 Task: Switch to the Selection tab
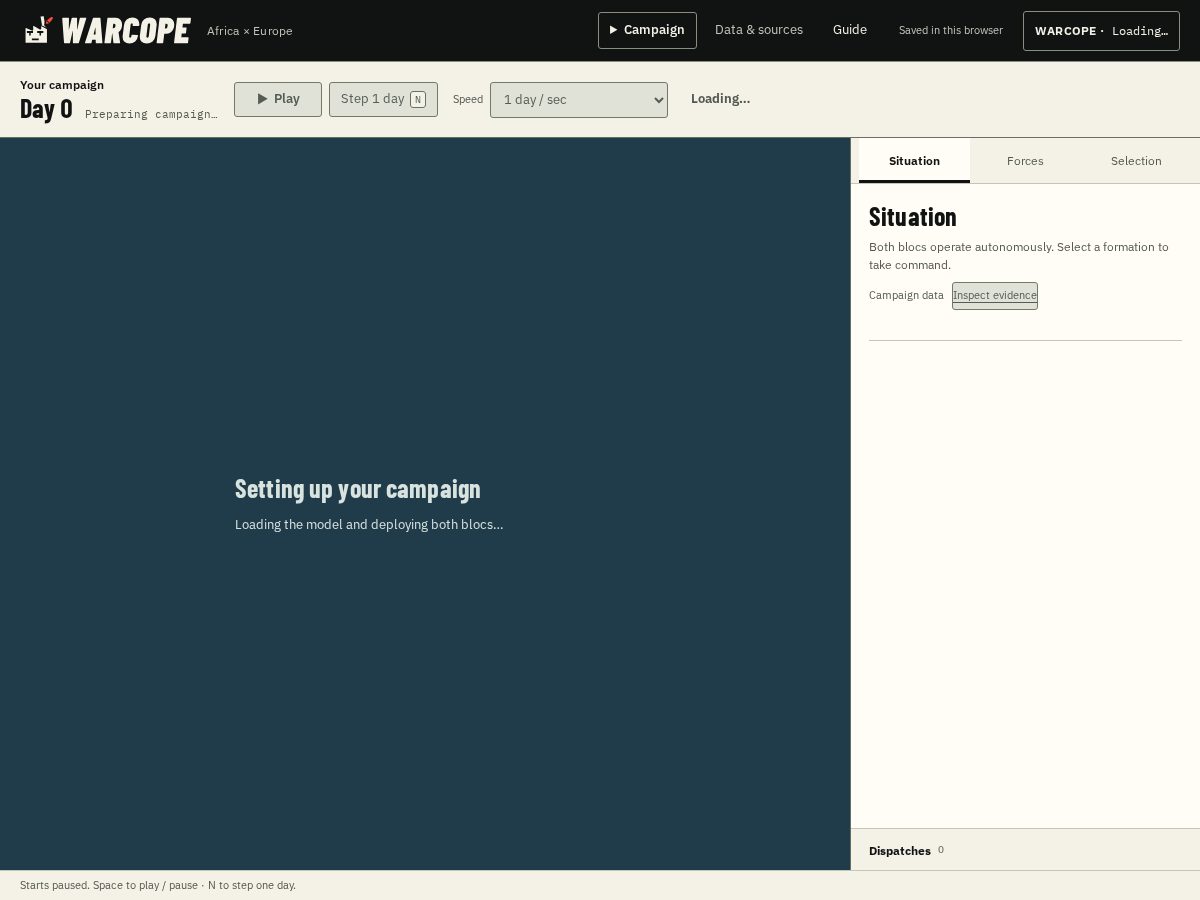coord(1136,161)
